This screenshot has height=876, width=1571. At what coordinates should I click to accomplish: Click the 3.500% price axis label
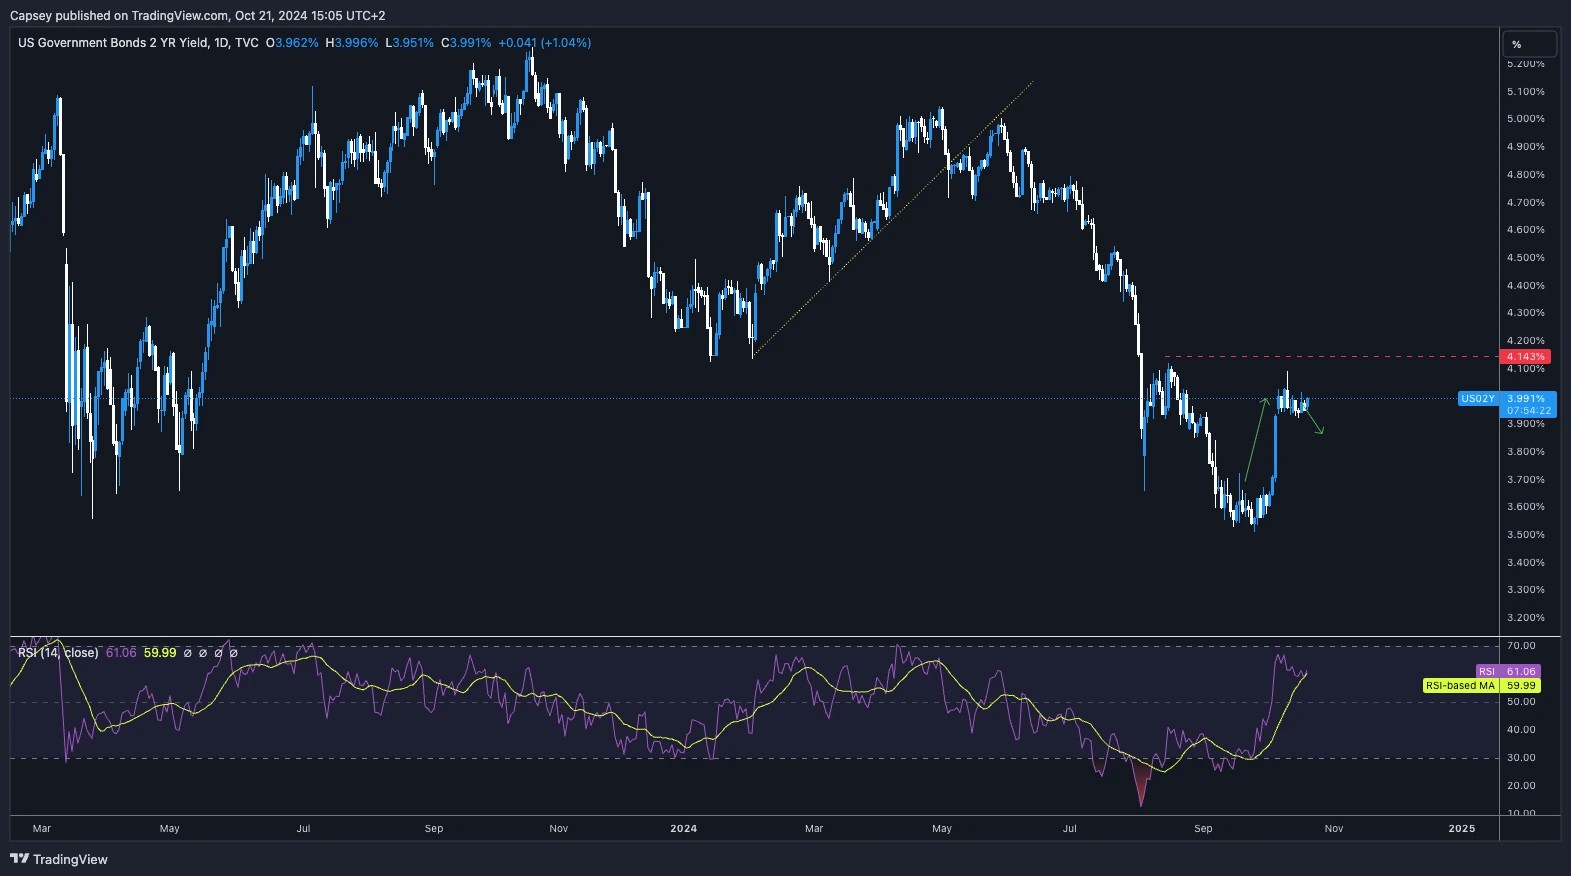(1526, 535)
